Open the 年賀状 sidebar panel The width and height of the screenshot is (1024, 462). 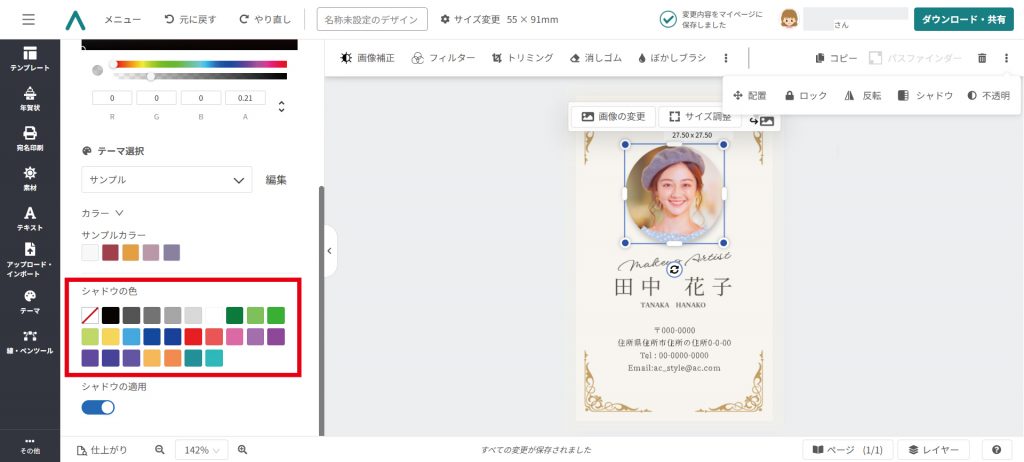tap(30, 99)
